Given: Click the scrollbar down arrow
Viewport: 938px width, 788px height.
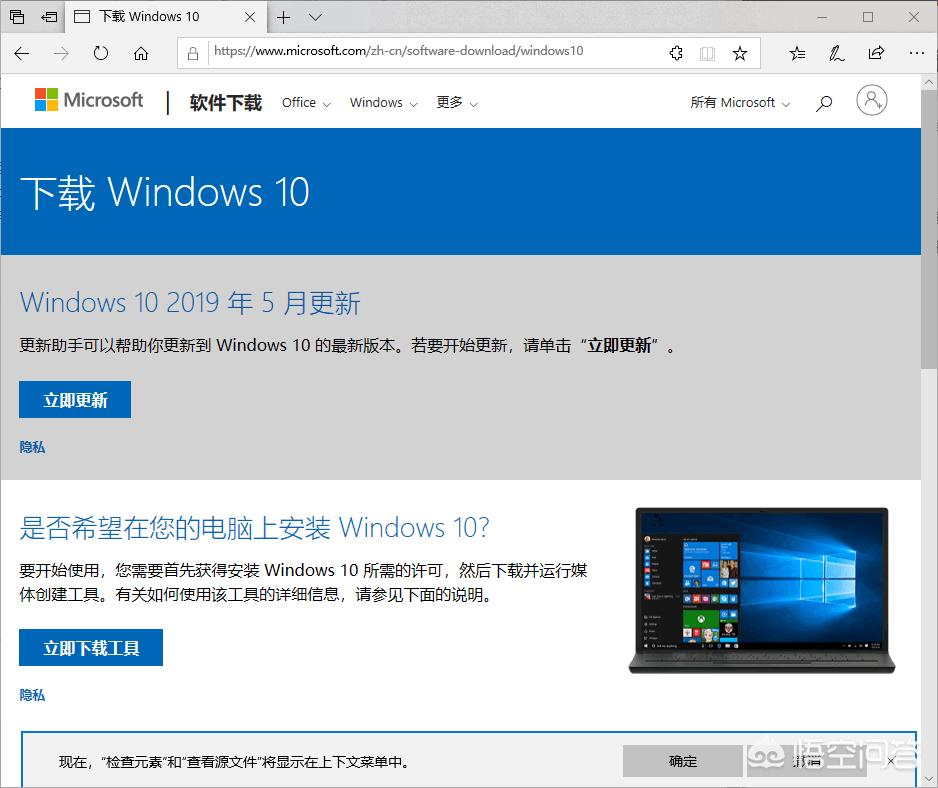Looking at the screenshot, I should [x=928, y=778].
